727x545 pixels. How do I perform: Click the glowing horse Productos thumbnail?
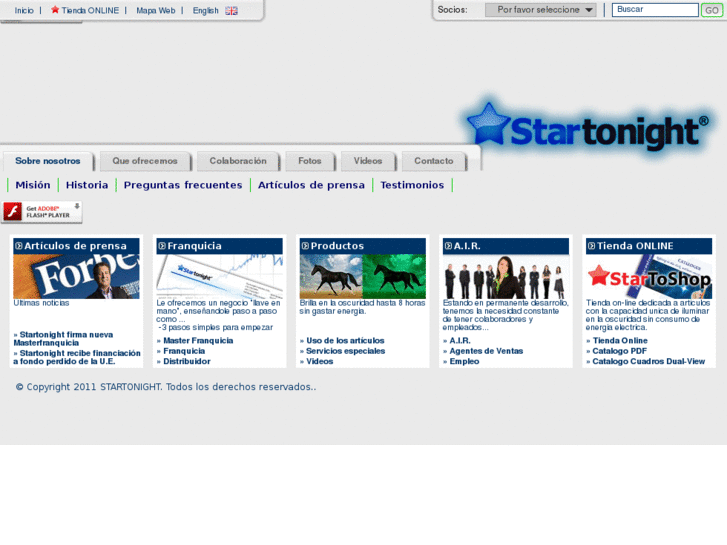[363, 276]
